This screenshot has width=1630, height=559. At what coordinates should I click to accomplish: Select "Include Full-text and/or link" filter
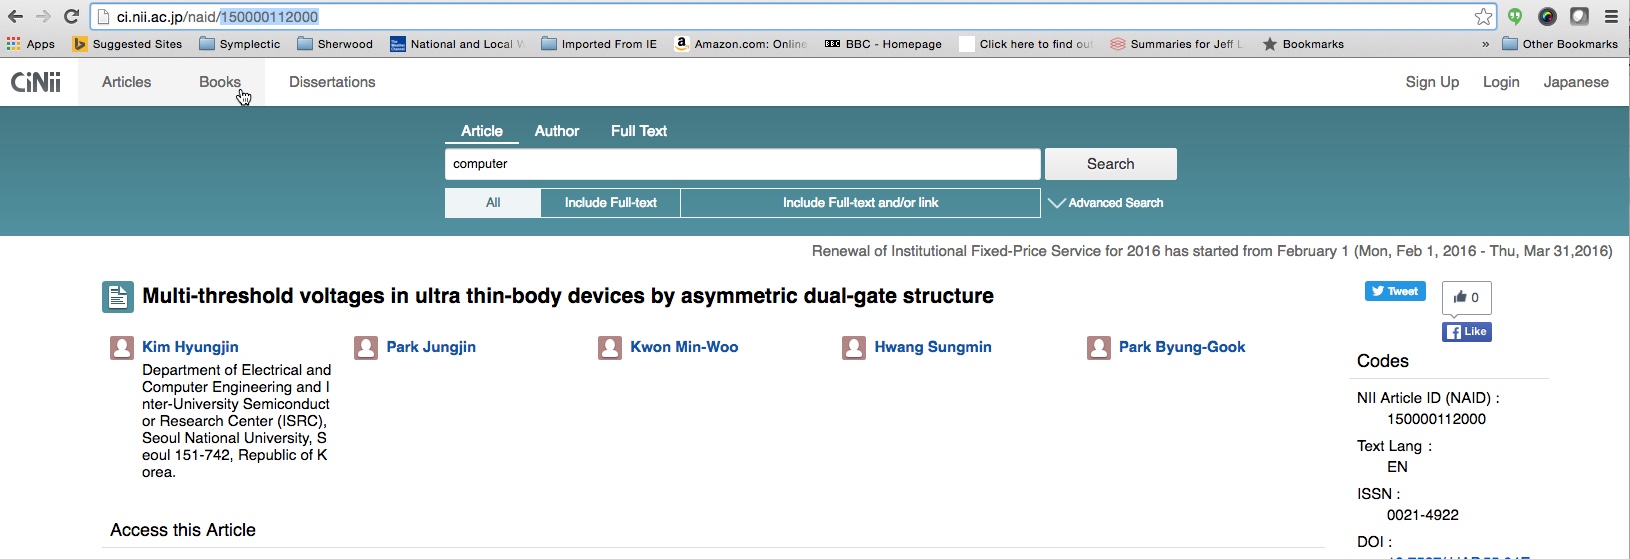(x=860, y=203)
